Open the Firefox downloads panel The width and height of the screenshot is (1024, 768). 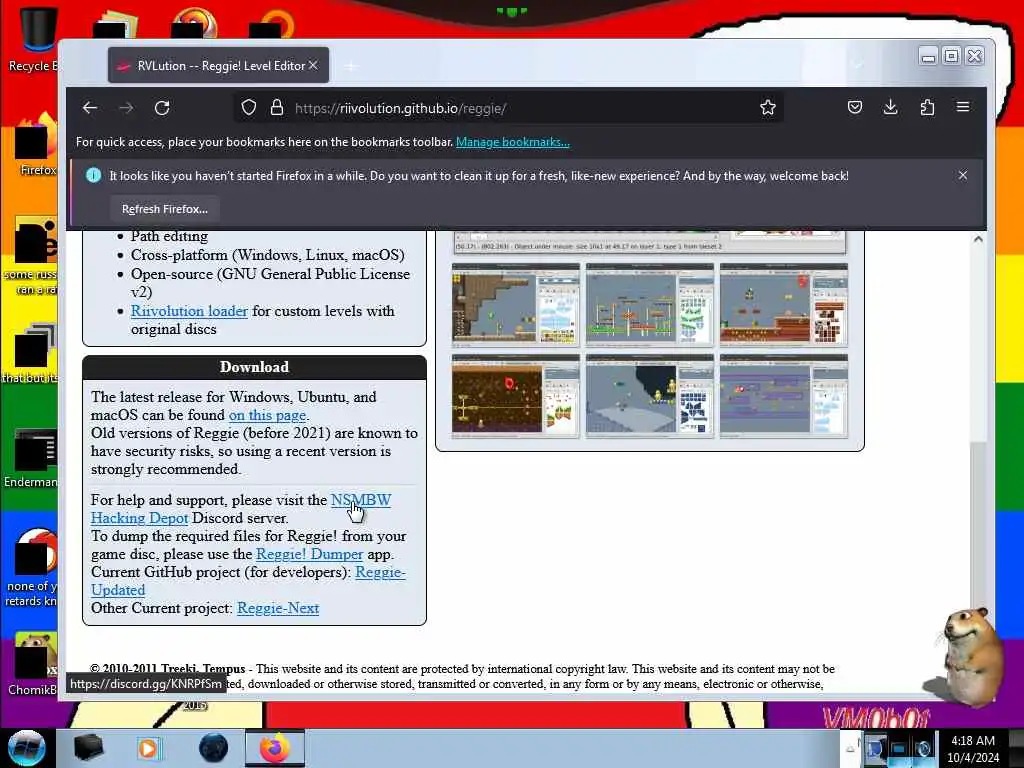(x=891, y=107)
